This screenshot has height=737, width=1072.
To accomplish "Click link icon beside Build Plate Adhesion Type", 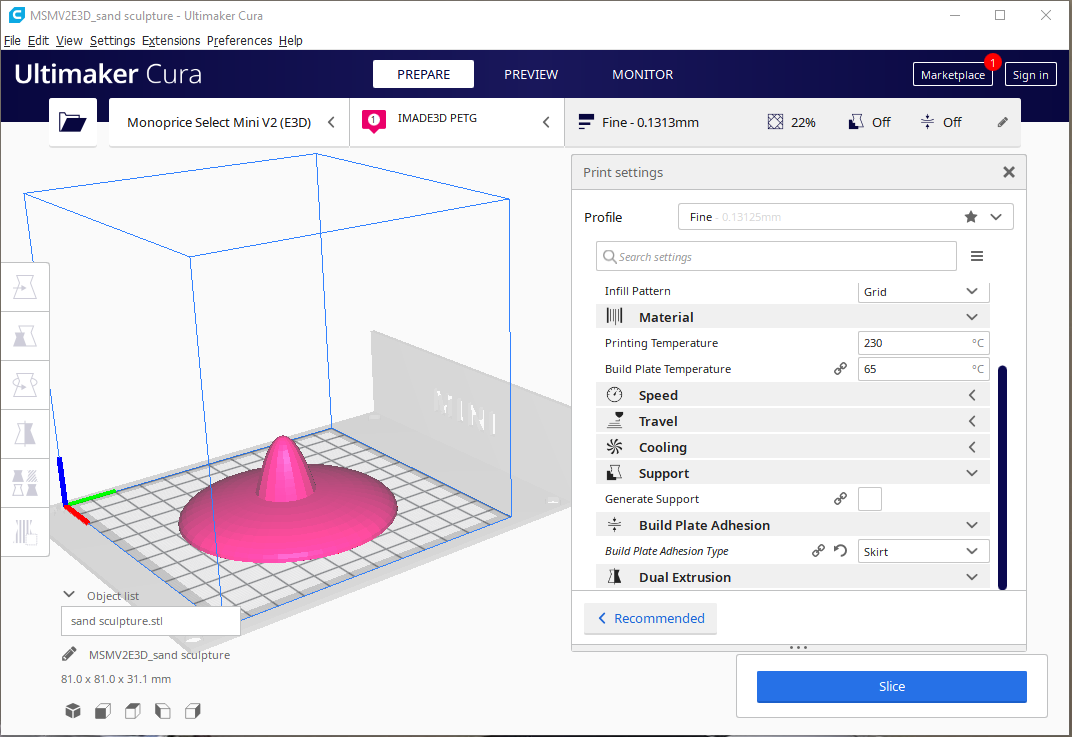I will point(818,551).
